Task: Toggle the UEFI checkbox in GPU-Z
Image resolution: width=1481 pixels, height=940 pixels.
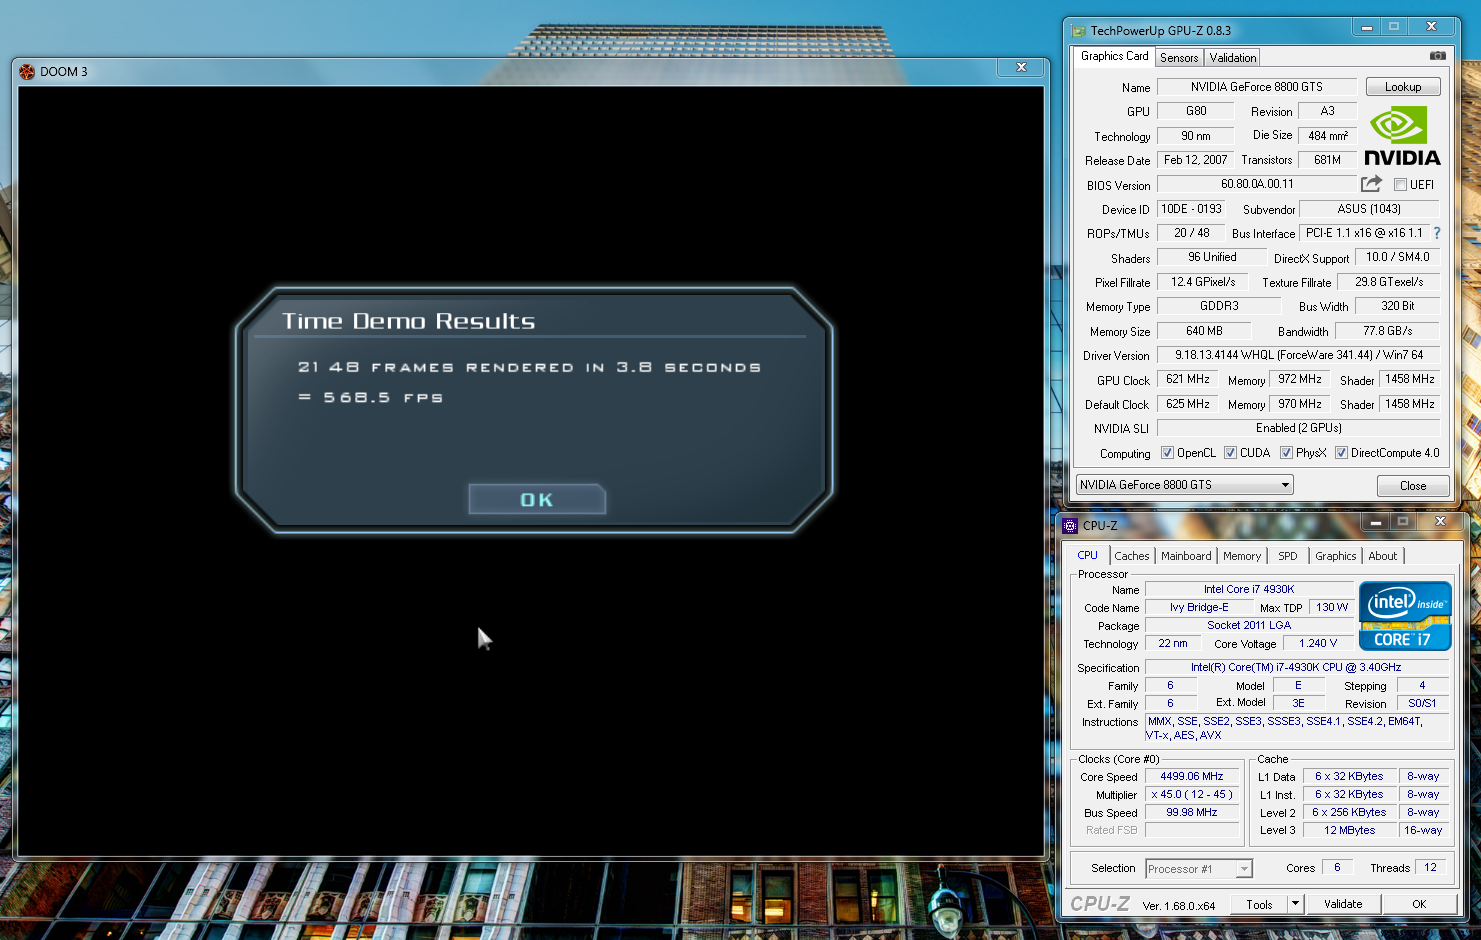Action: point(1401,185)
